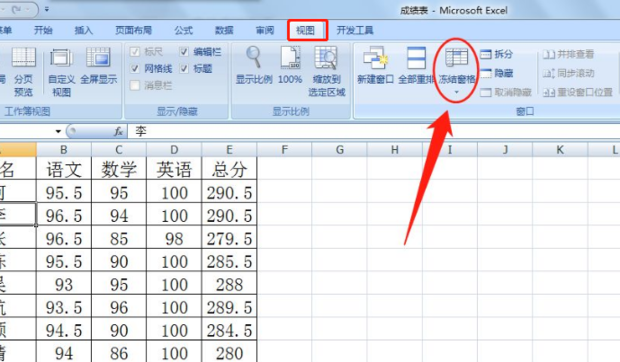This screenshot has width=620, height=362.
Task: Toggle the Formula Bar (编辑栏) checkbox
Action: pyautogui.click(x=184, y=52)
